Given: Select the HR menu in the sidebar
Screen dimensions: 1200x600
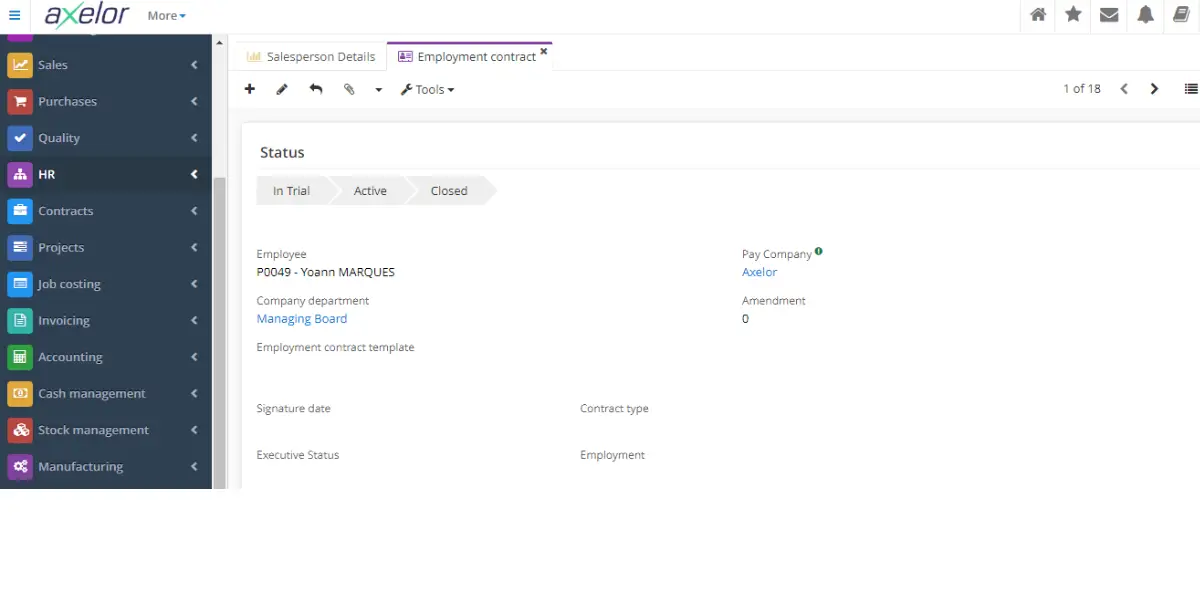Looking at the screenshot, I should [x=47, y=174].
